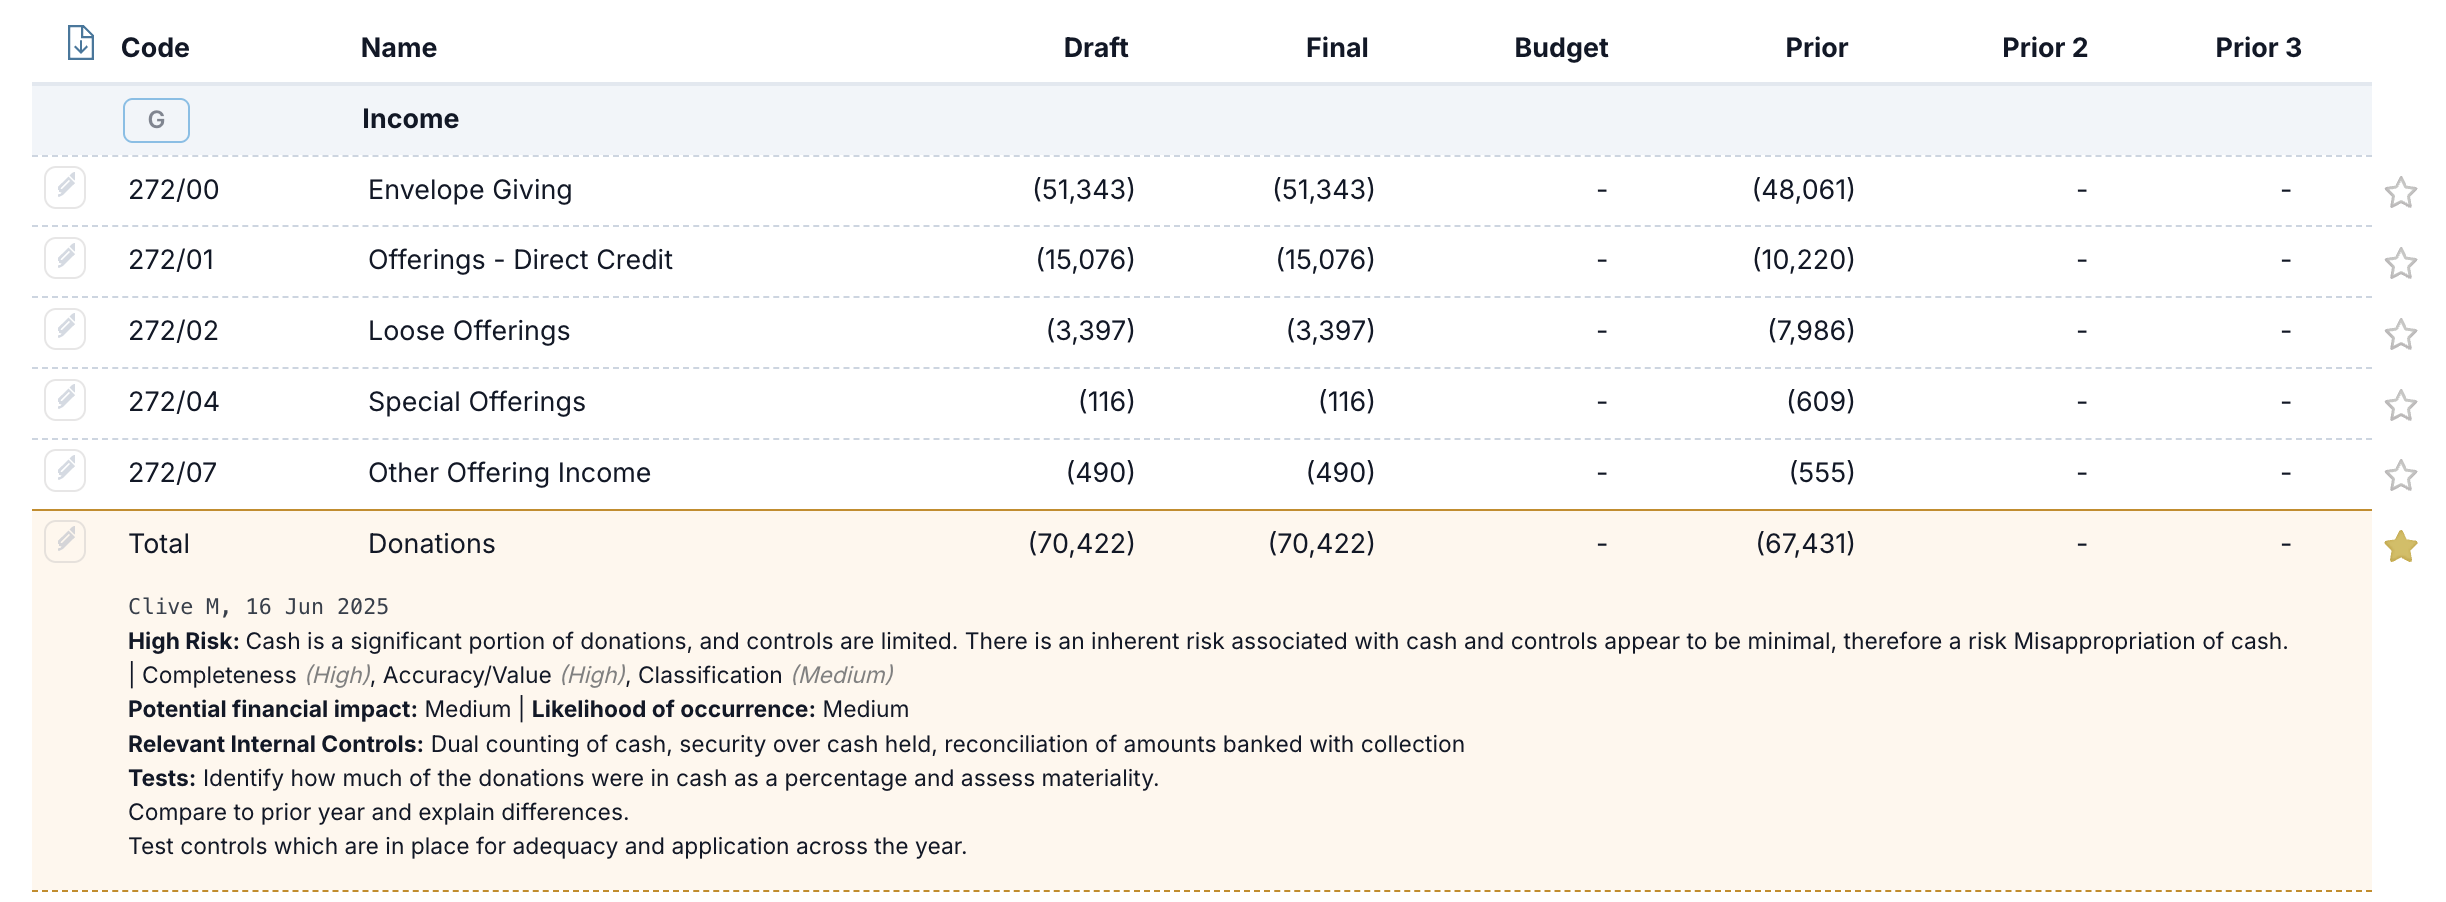
Task: Mark Other Offering Income with star
Action: tap(2400, 475)
